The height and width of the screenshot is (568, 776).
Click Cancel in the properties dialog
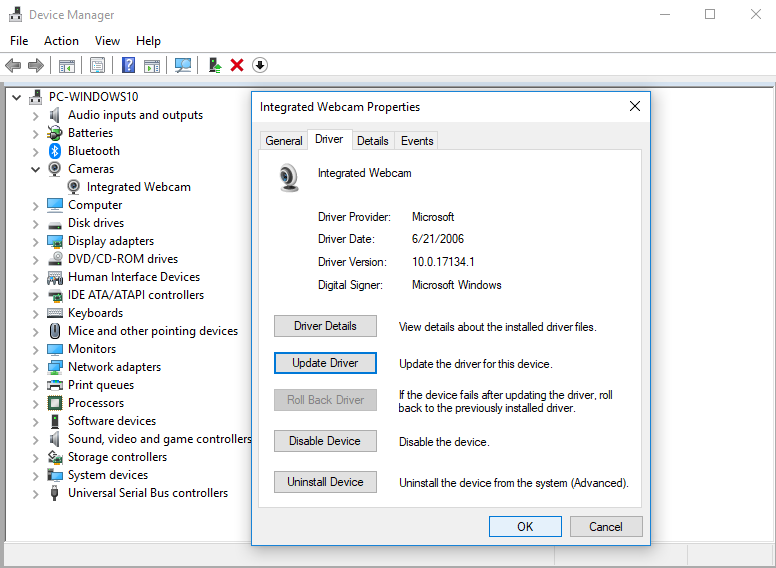tap(605, 527)
